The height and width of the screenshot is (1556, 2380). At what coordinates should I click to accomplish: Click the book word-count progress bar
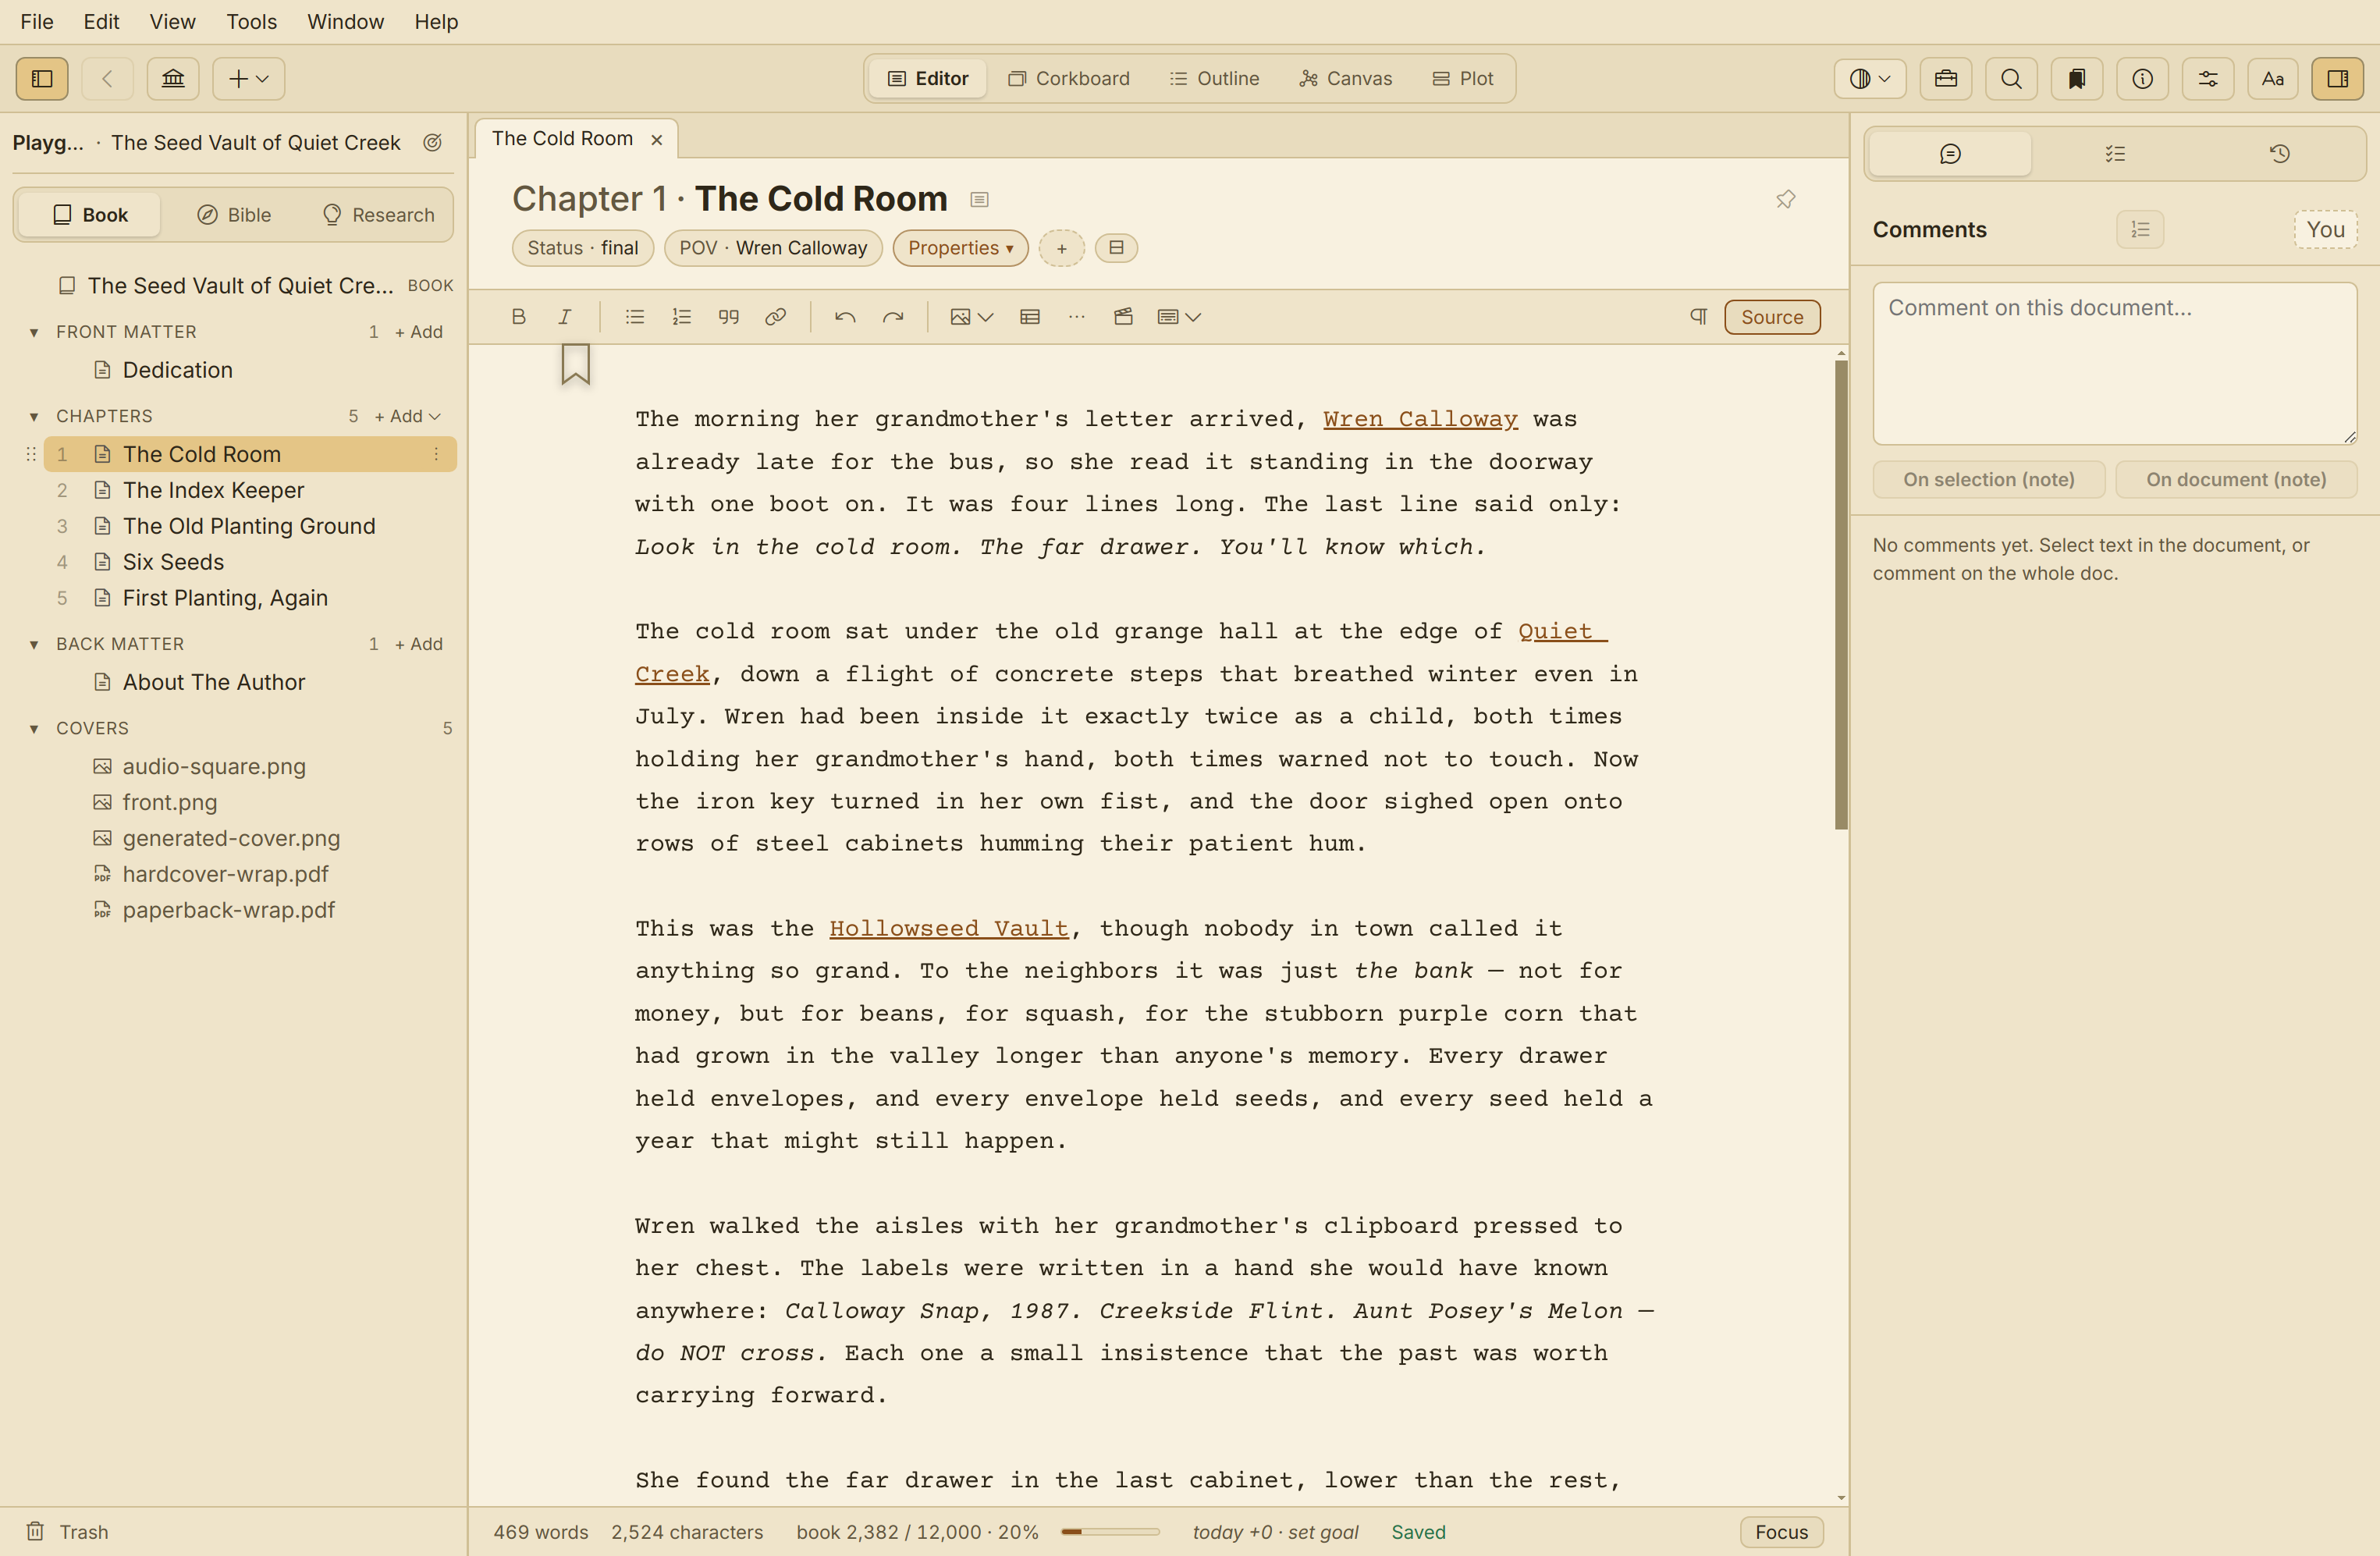pos(1110,1532)
